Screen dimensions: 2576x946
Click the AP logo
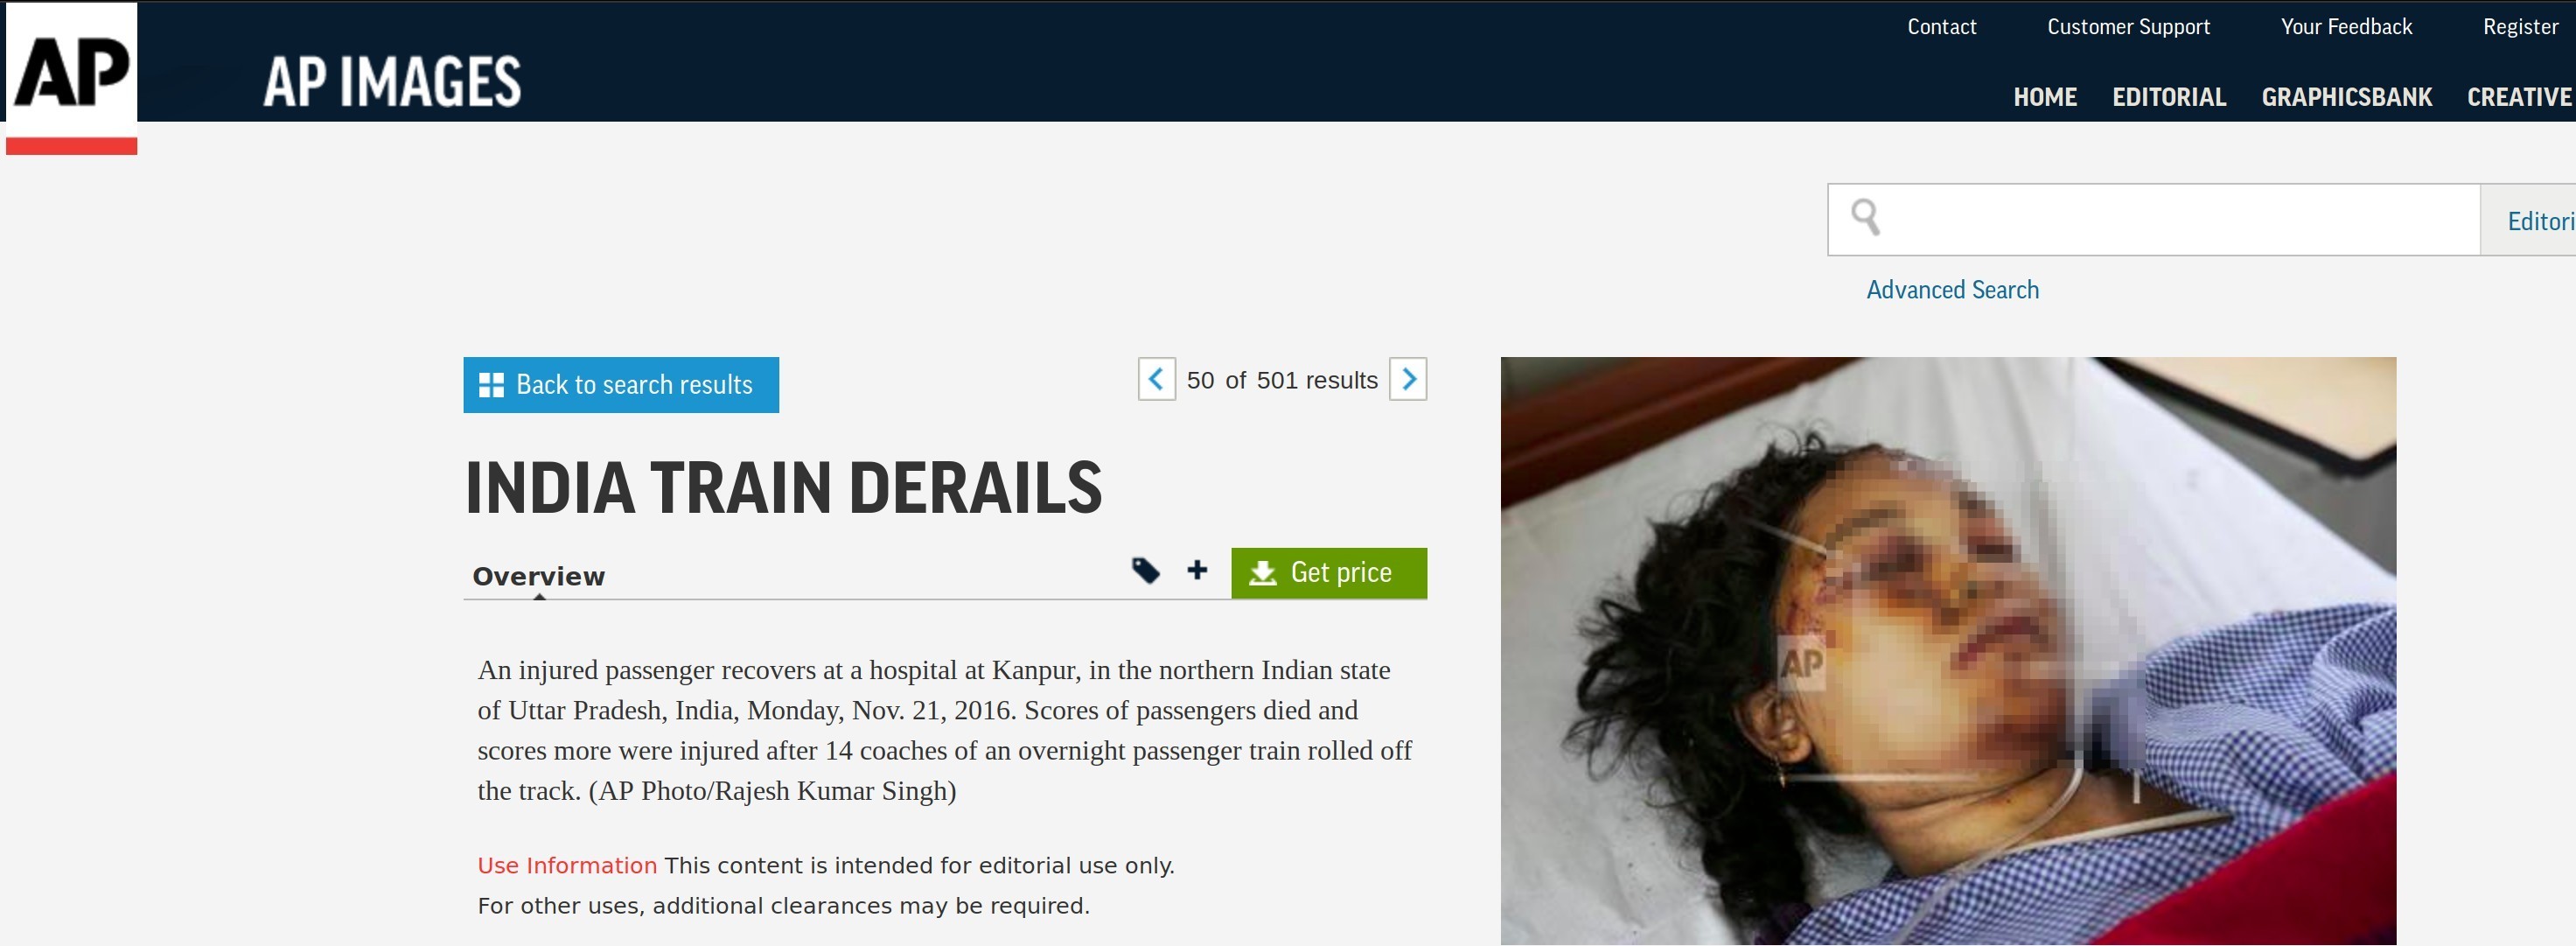[71, 78]
